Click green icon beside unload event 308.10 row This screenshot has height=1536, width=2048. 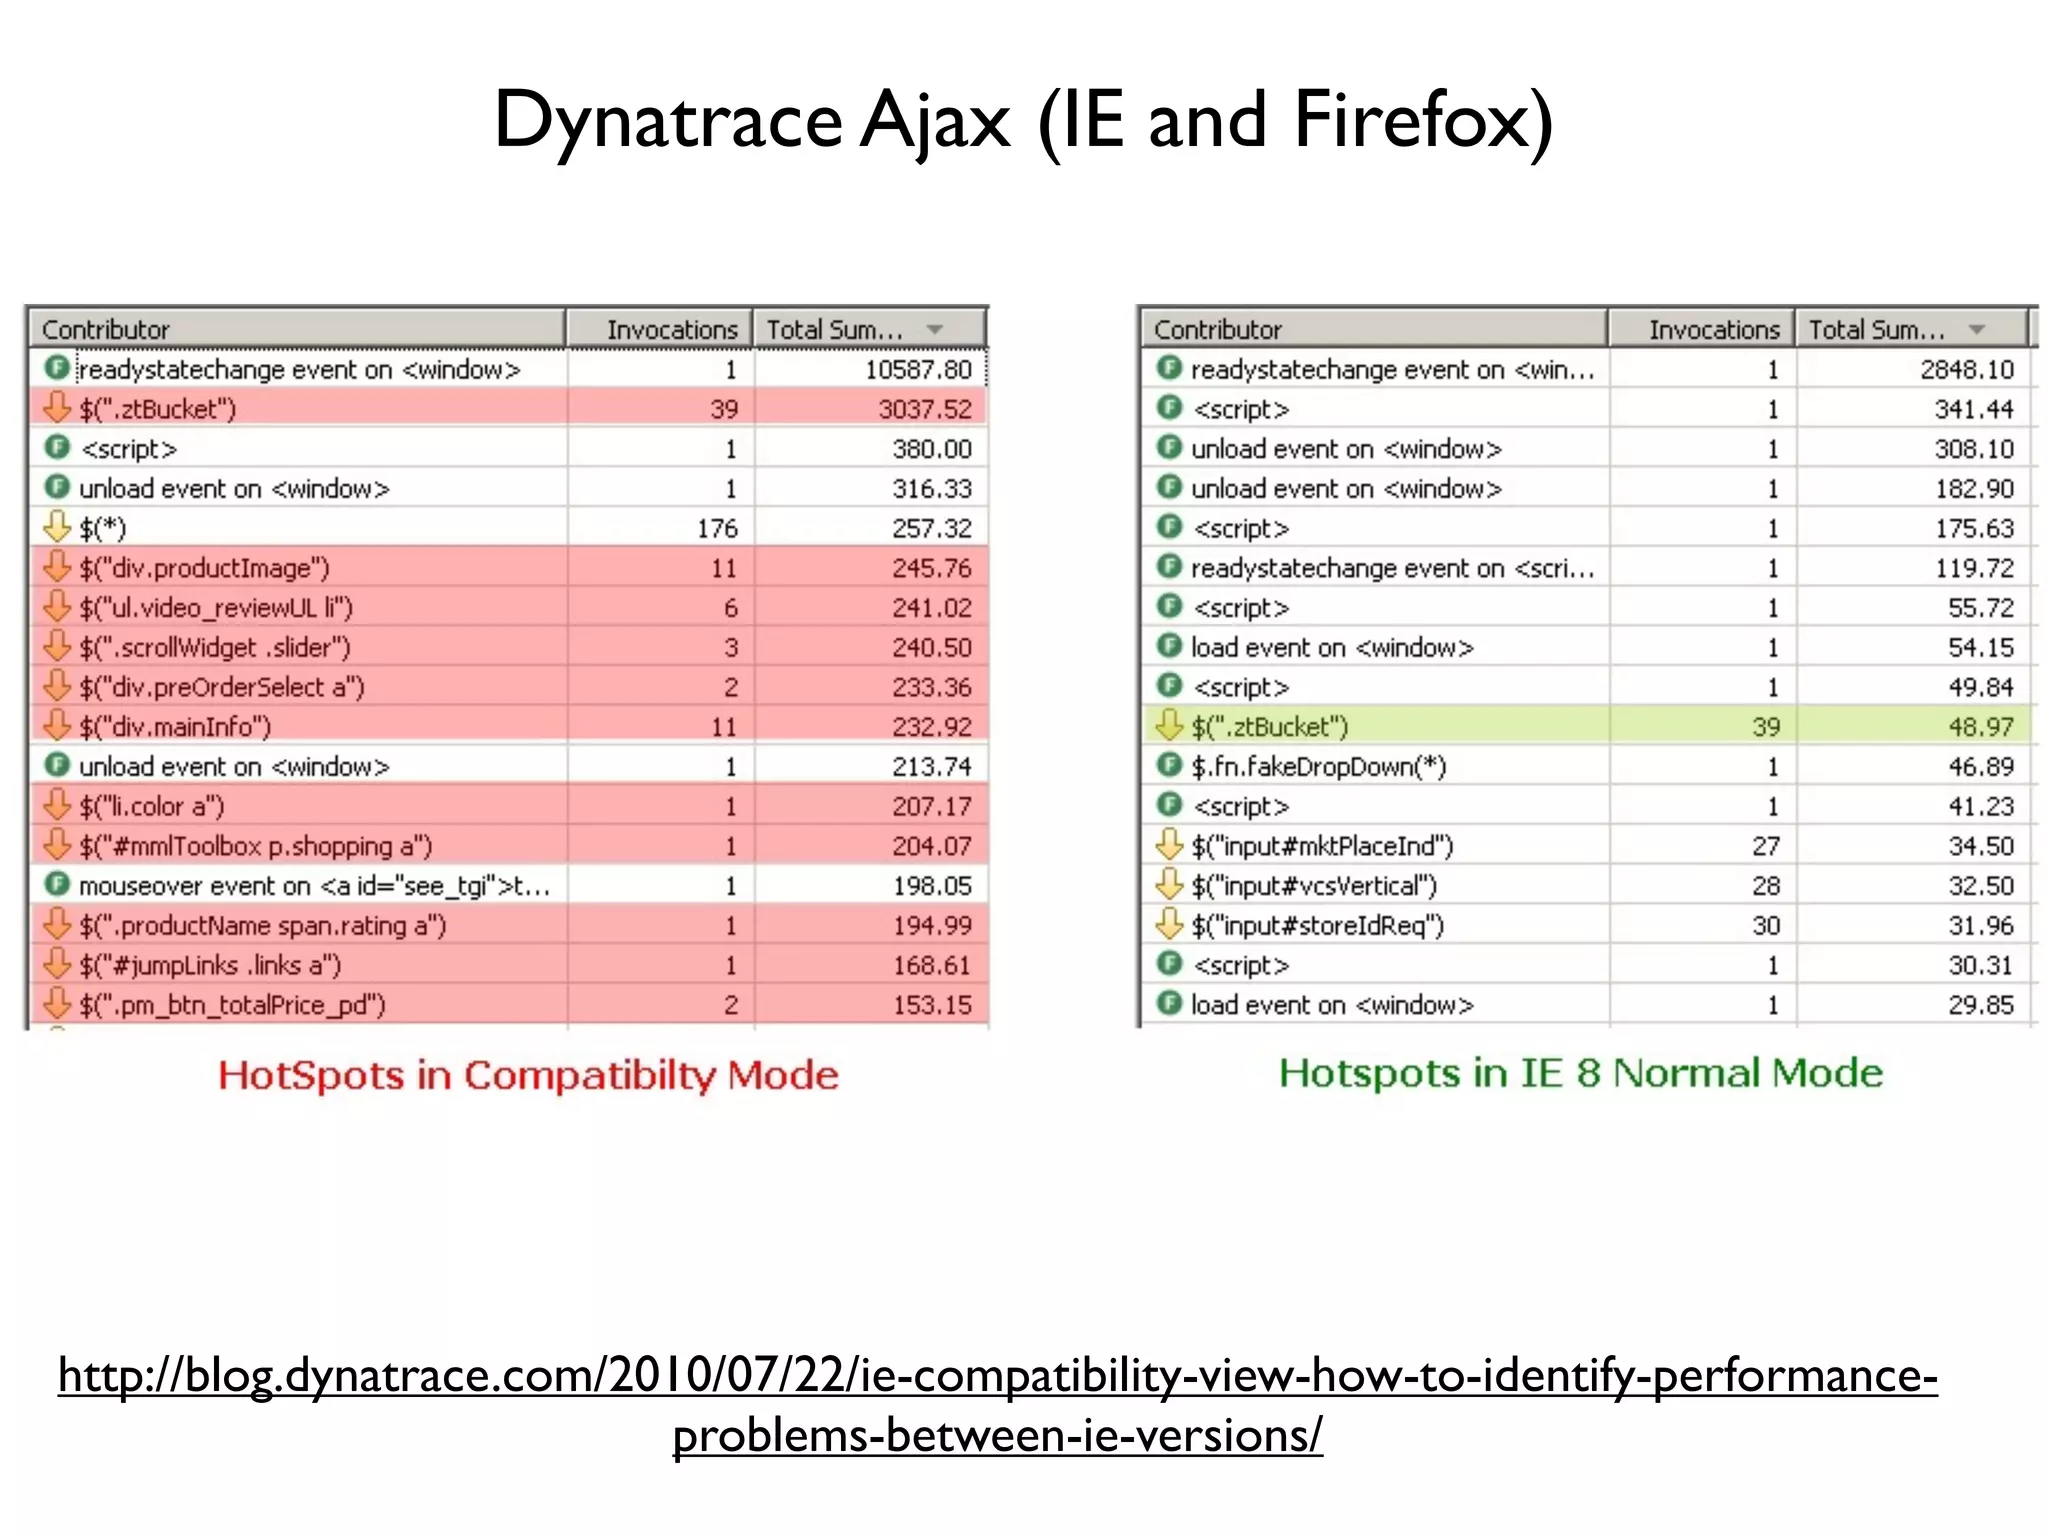point(1169,447)
